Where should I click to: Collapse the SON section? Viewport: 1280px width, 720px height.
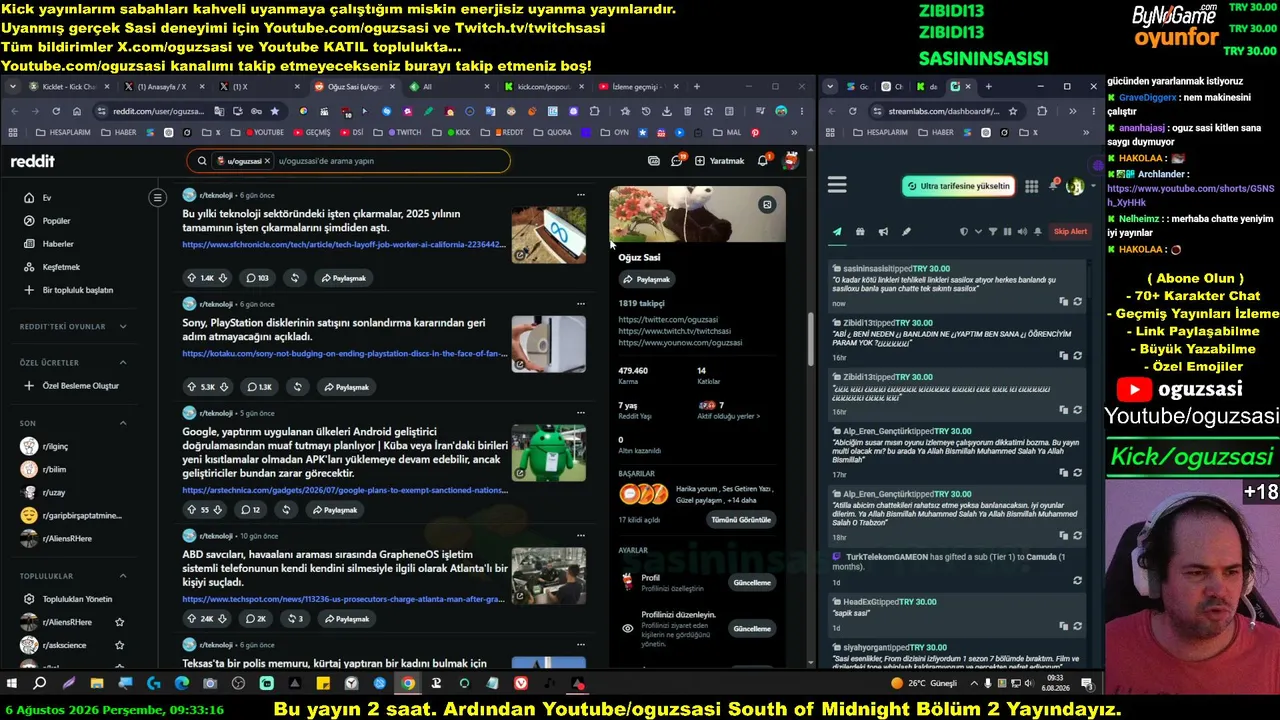74,423
